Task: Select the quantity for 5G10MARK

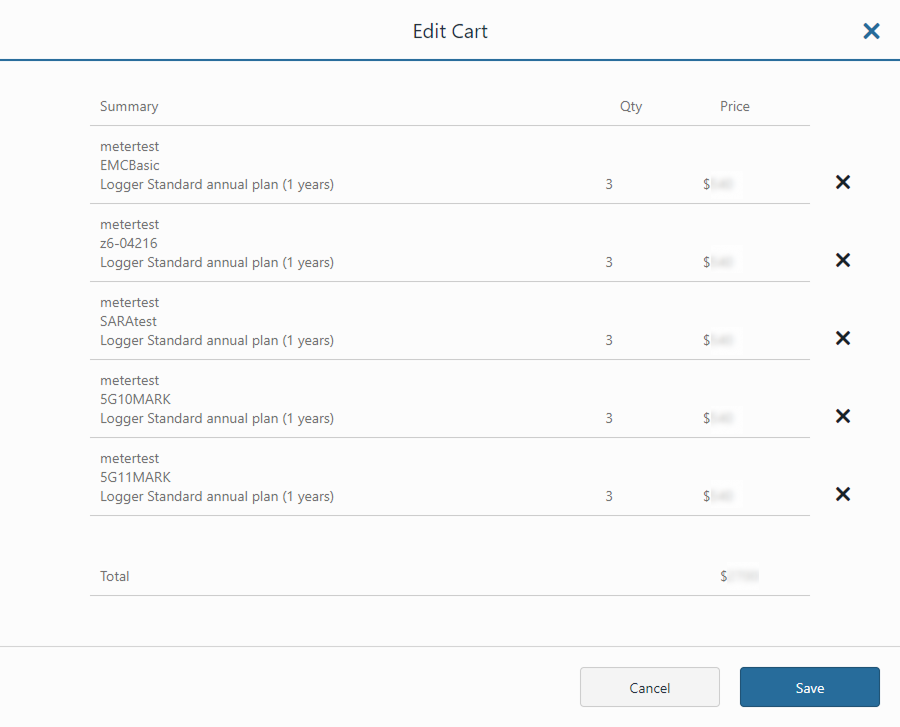Action: coord(609,418)
